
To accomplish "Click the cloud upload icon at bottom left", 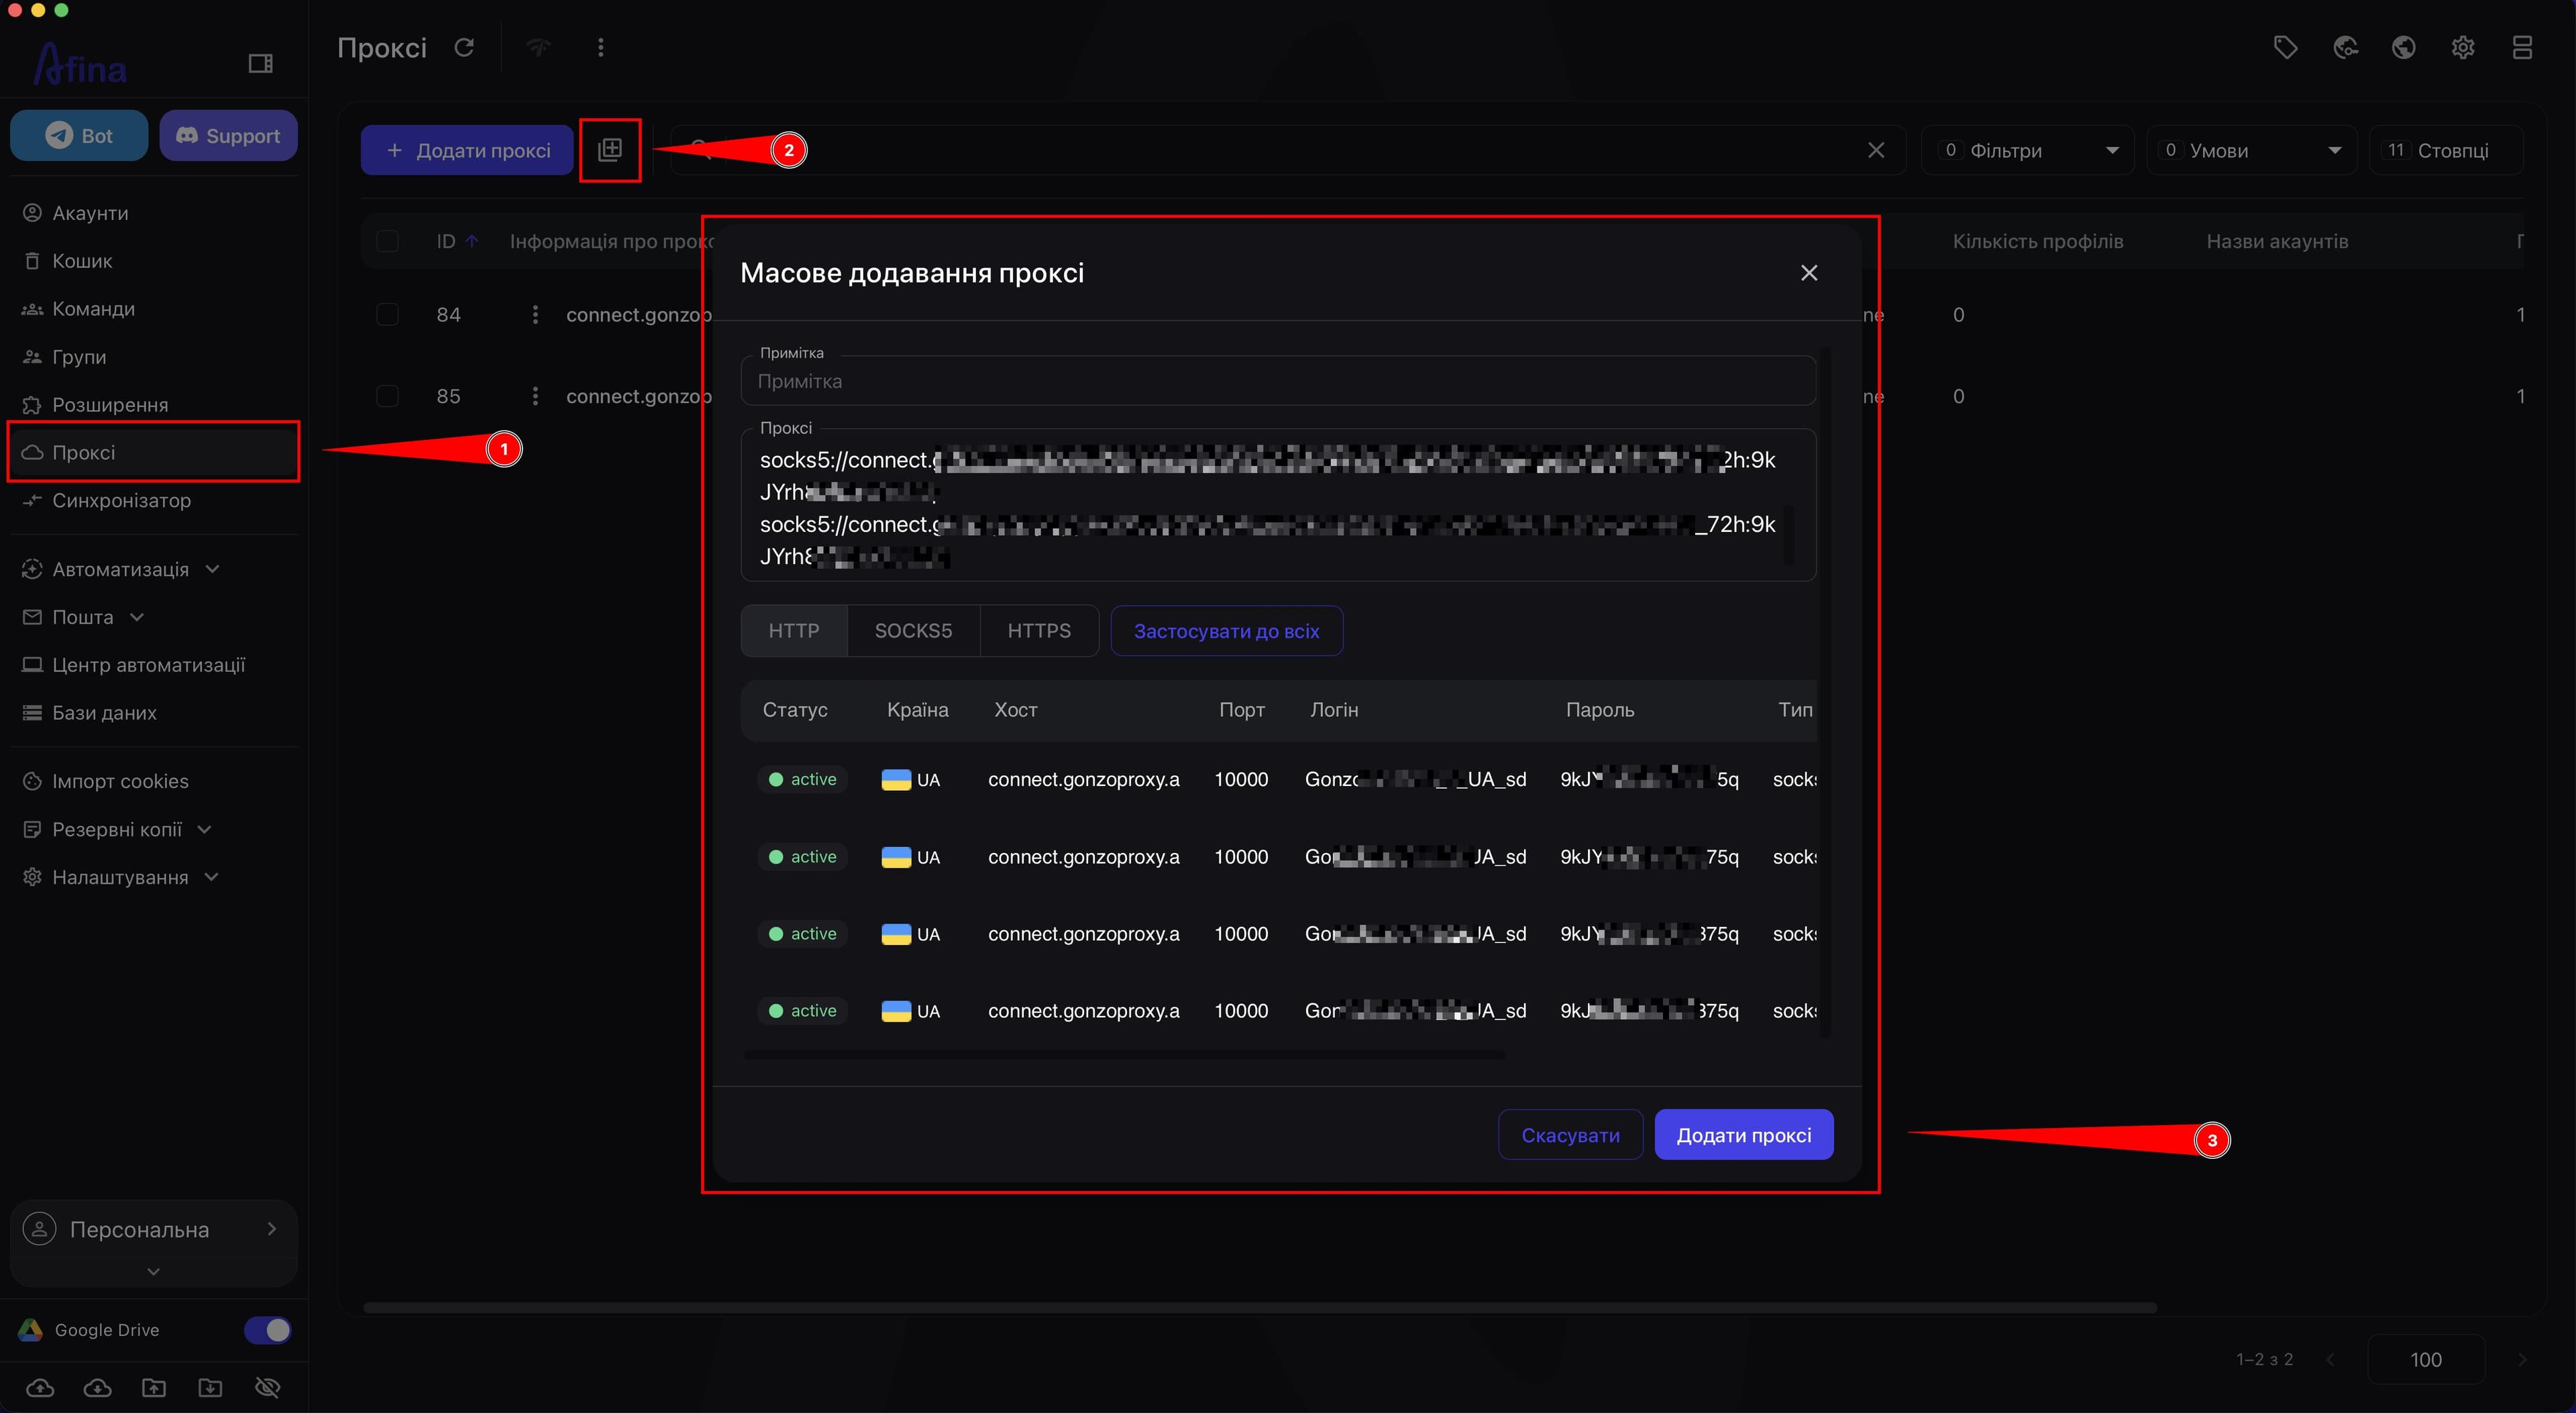I will click(40, 1387).
